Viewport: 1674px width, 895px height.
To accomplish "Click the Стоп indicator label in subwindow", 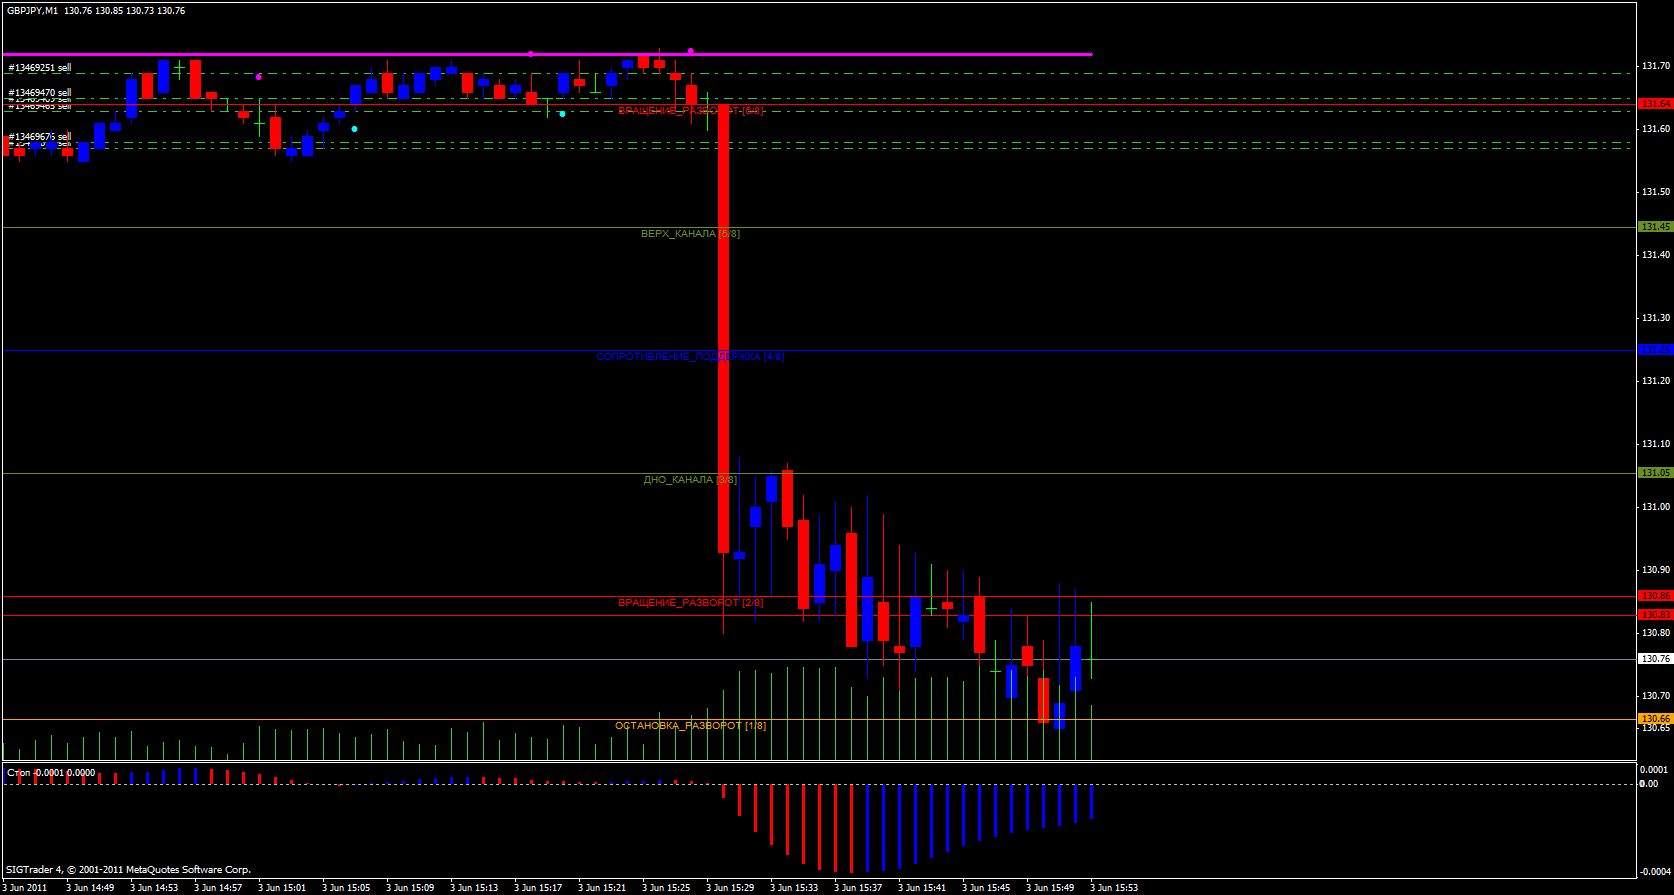I will pos(51,773).
